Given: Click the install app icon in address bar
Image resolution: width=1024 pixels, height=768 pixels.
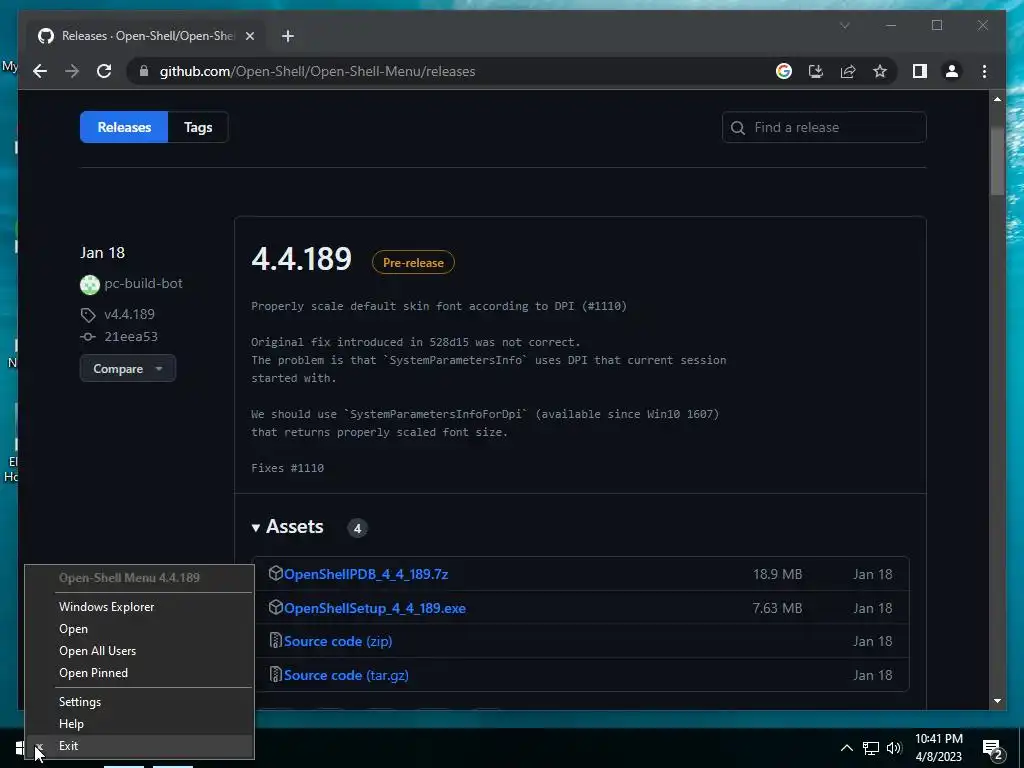Looking at the screenshot, I should click(816, 71).
